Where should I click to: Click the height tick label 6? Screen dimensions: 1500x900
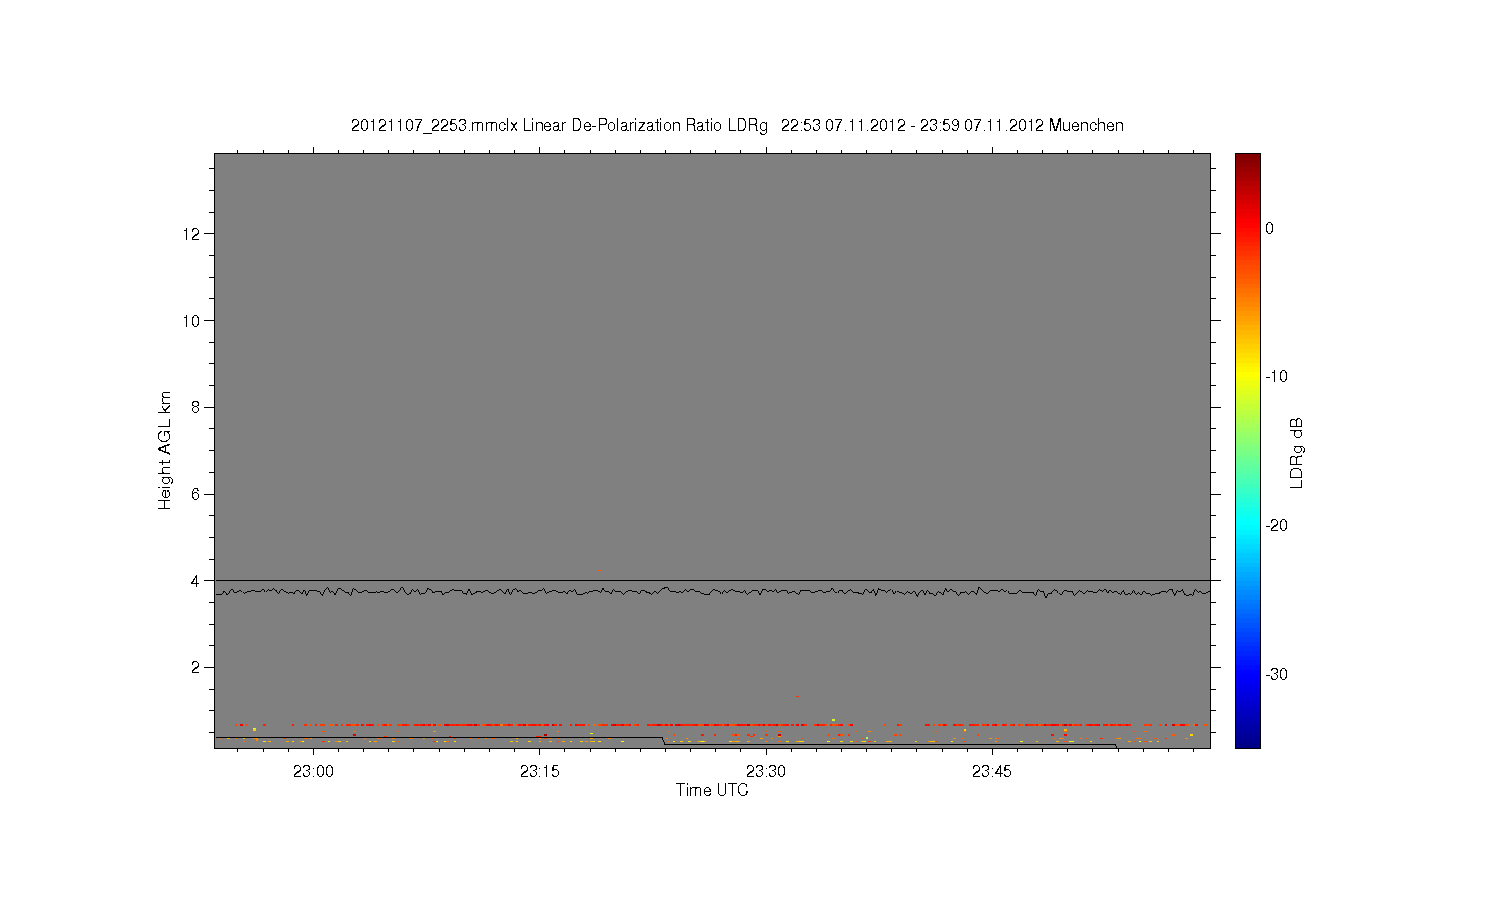(196, 494)
